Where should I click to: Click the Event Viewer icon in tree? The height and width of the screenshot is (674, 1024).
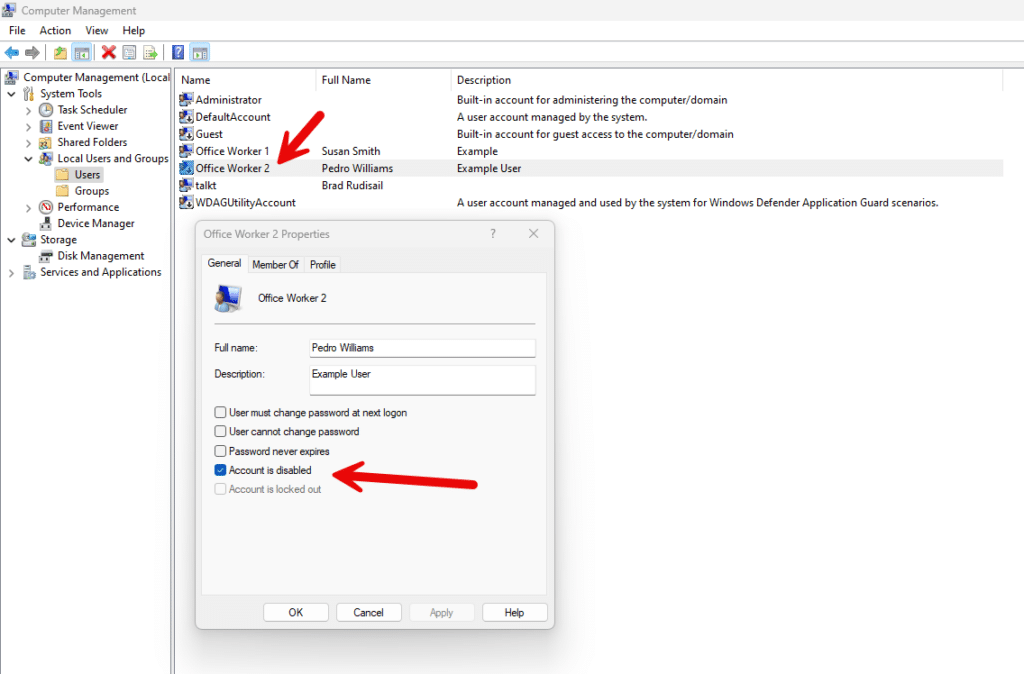pos(46,126)
